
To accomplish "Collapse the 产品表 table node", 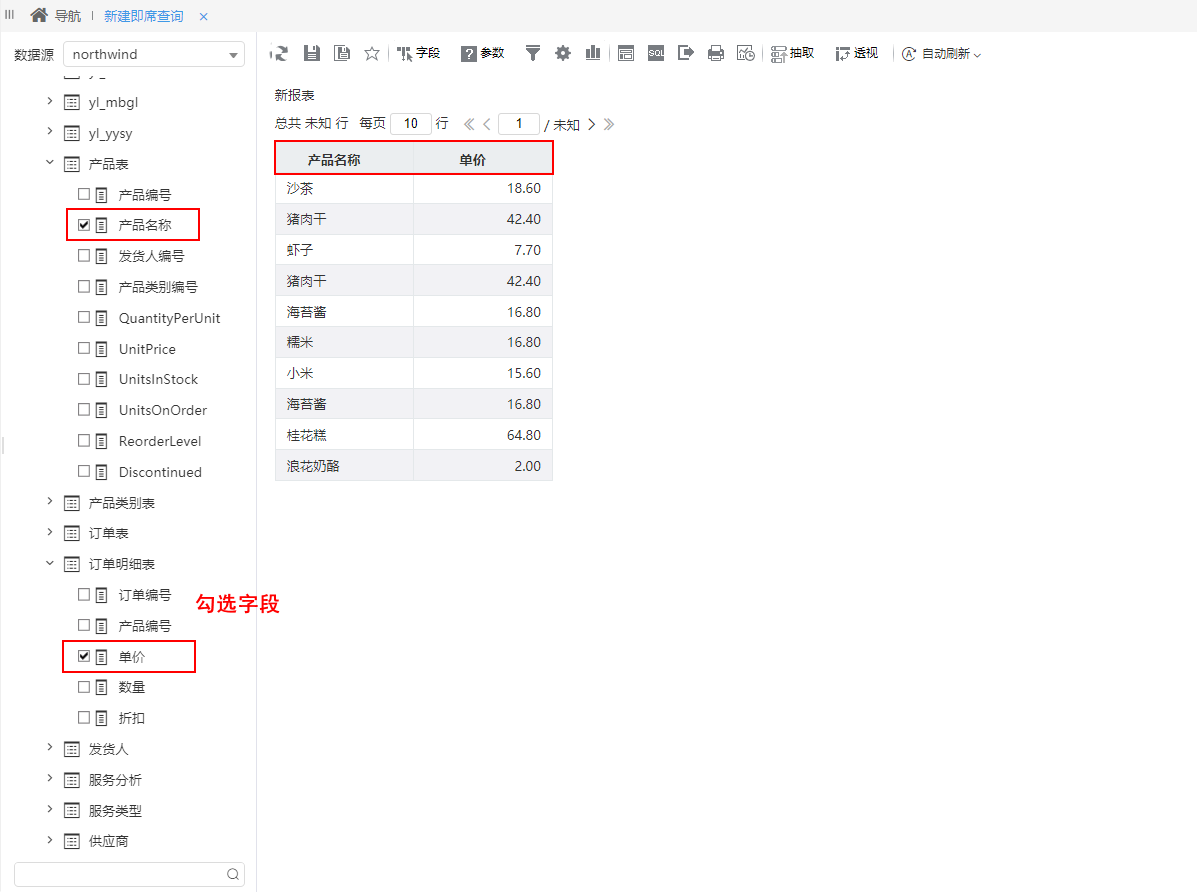I will [50, 162].
